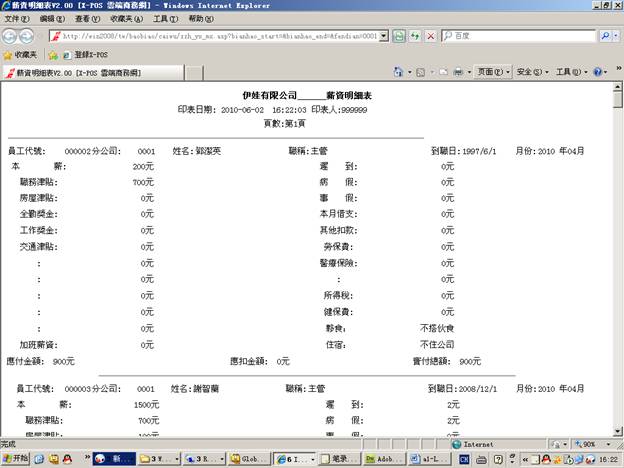Click the 登錄X-POS favorites link

[90, 54]
